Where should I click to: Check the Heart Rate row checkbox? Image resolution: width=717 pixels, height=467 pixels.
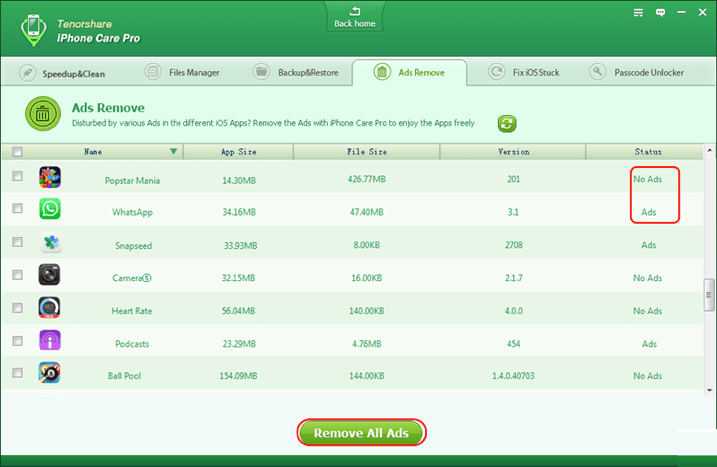point(17,308)
